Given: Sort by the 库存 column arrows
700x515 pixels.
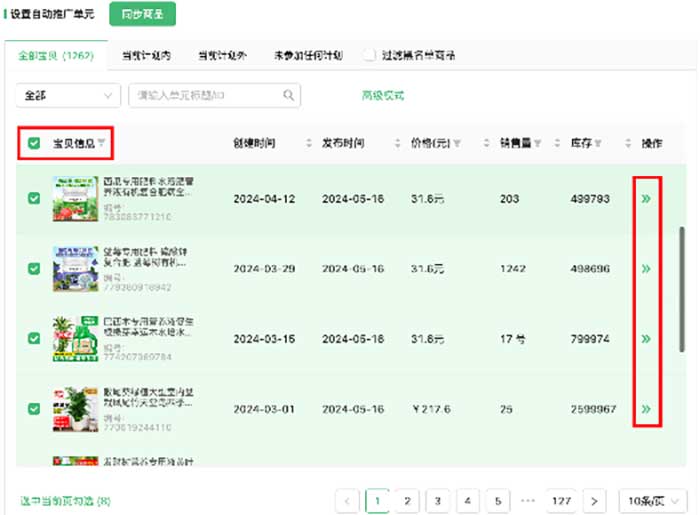Looking at the screenshot, I should pos(628,143).
